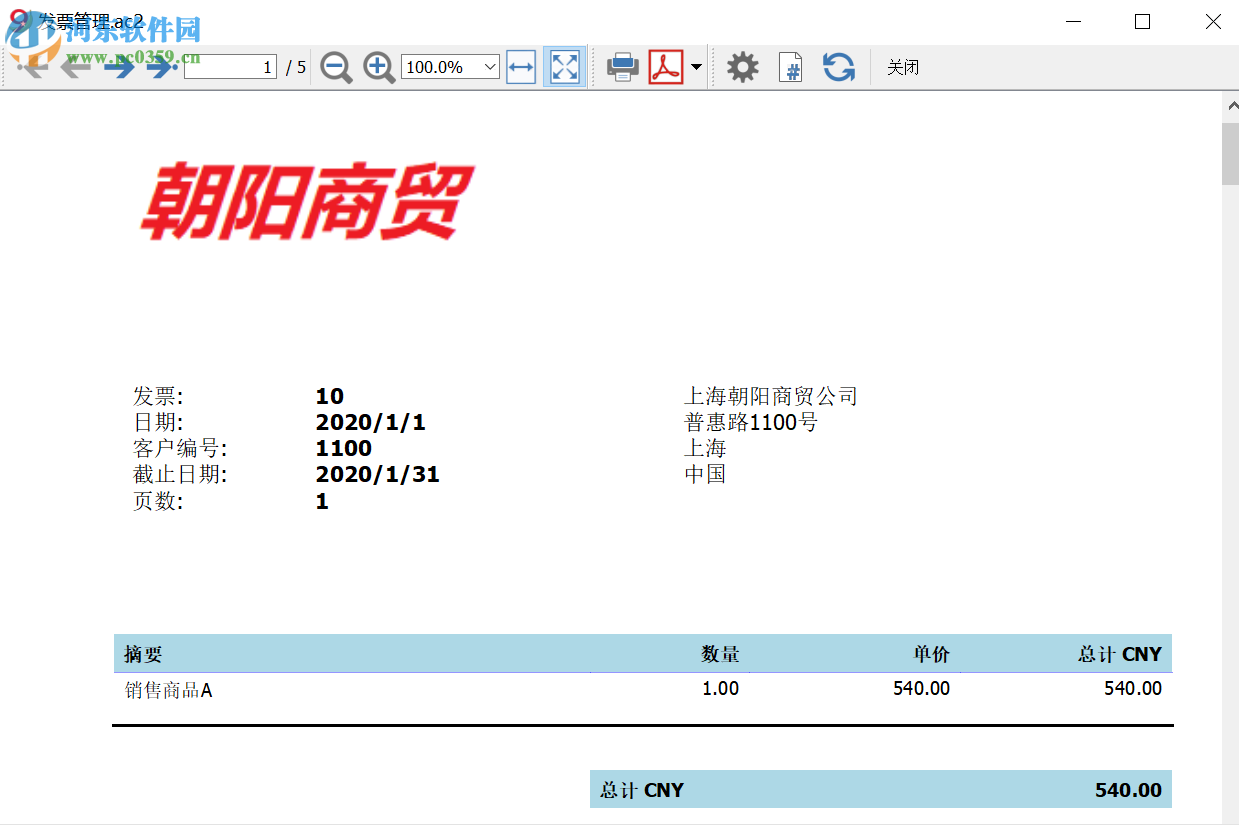Jump to the last page
The image size is (1239, 825).
click(x=160, y=67)
